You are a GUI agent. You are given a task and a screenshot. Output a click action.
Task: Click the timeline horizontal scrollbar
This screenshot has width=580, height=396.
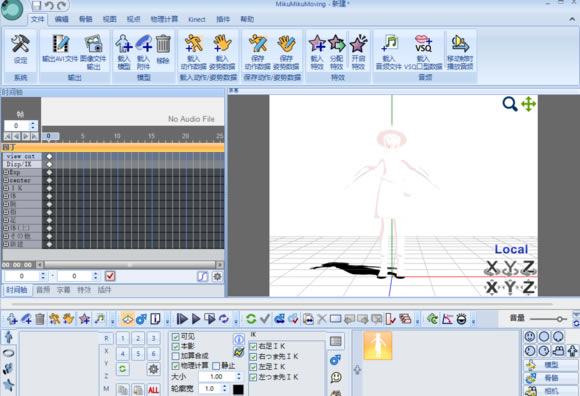(x=130, y=265)
